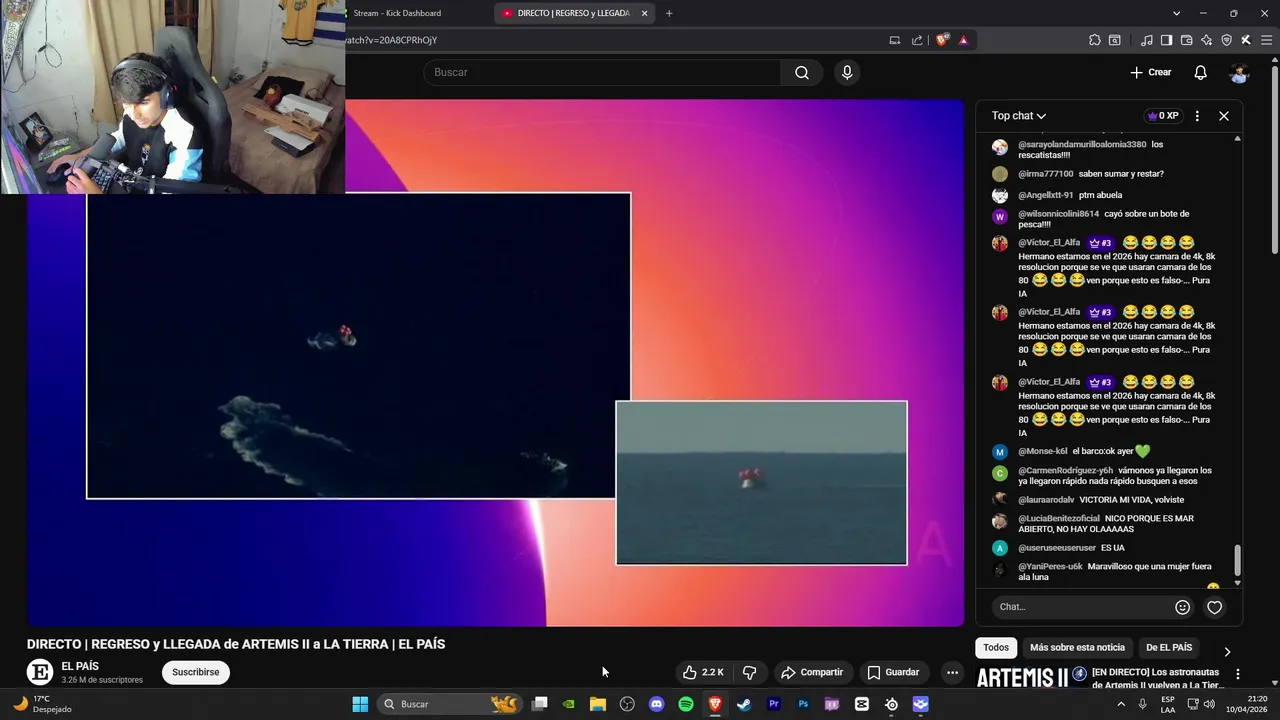
Task: Open the chat options three-dot menu
Action: click(1197, 116)
